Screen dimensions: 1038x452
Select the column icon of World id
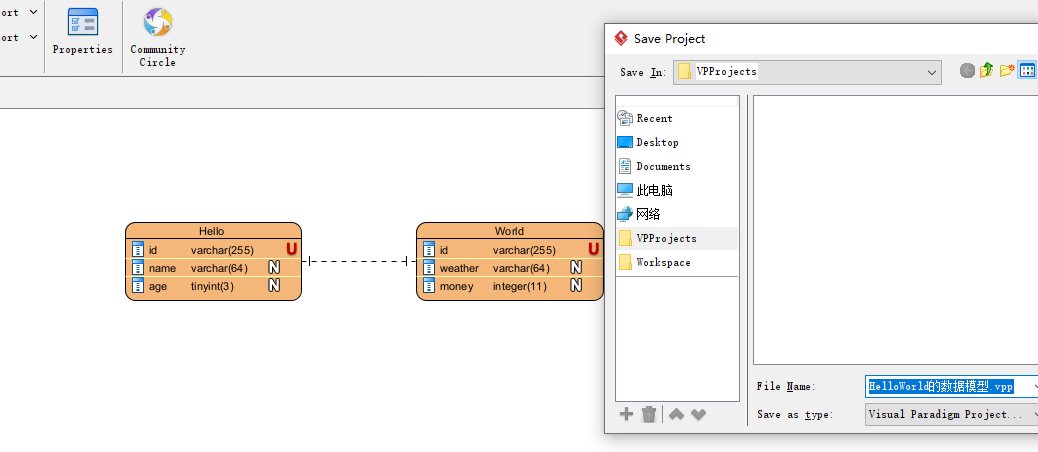point(429,249)
